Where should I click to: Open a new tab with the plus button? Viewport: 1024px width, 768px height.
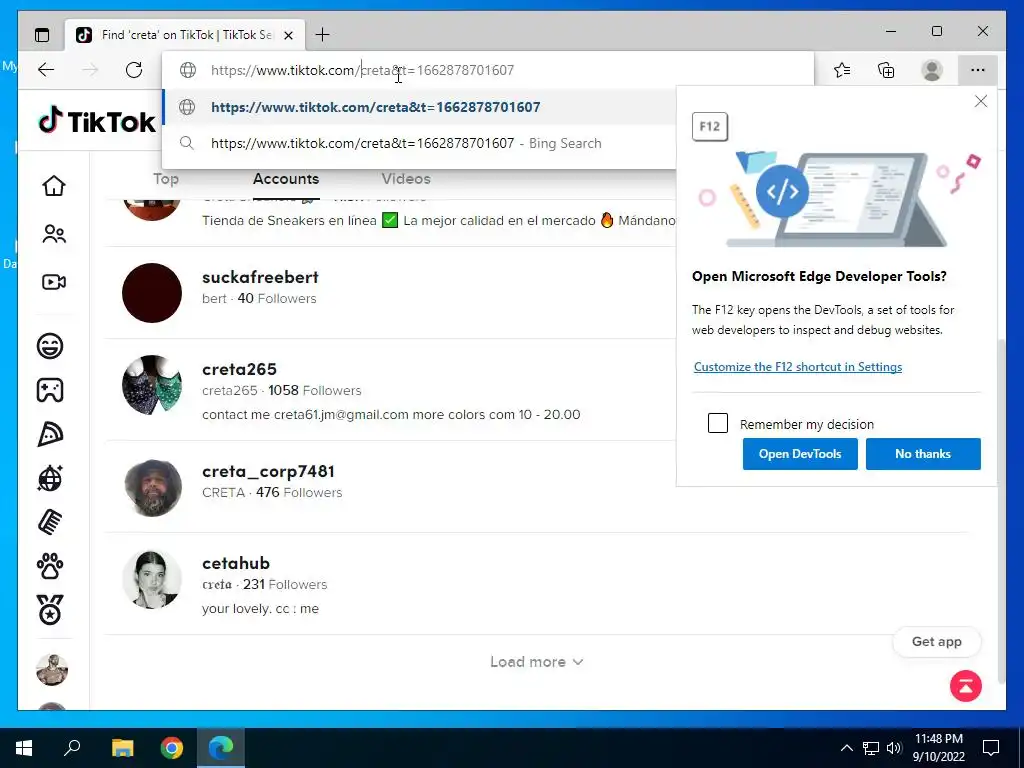click(x=323, y=35)
